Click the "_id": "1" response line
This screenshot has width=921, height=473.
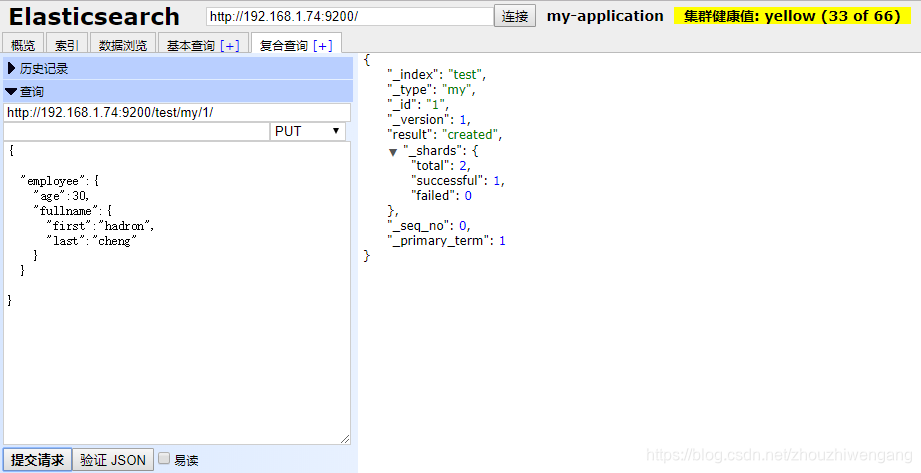418,105
